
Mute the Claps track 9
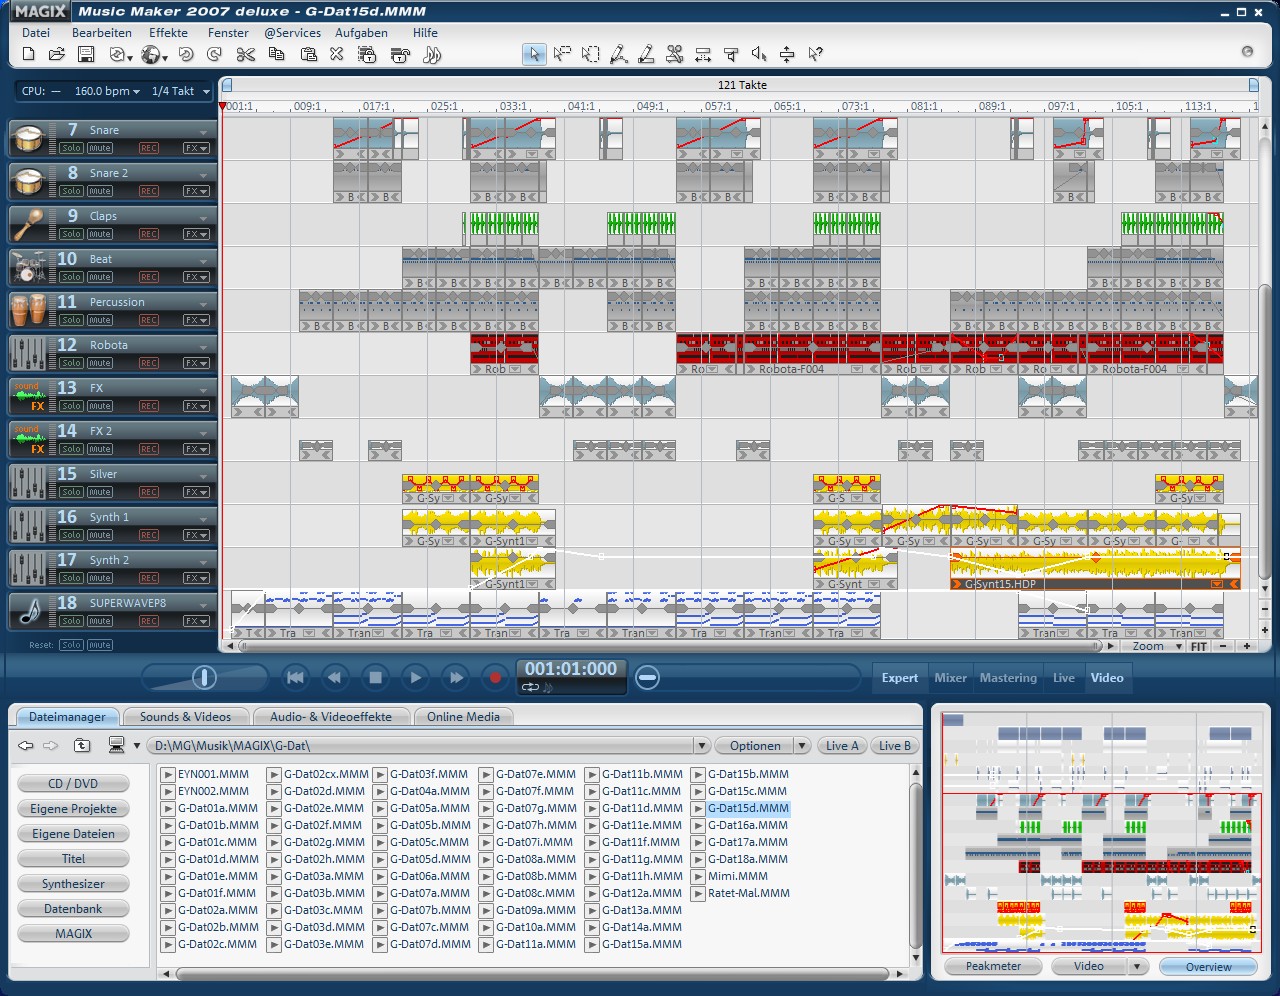[x=100, y=234]
